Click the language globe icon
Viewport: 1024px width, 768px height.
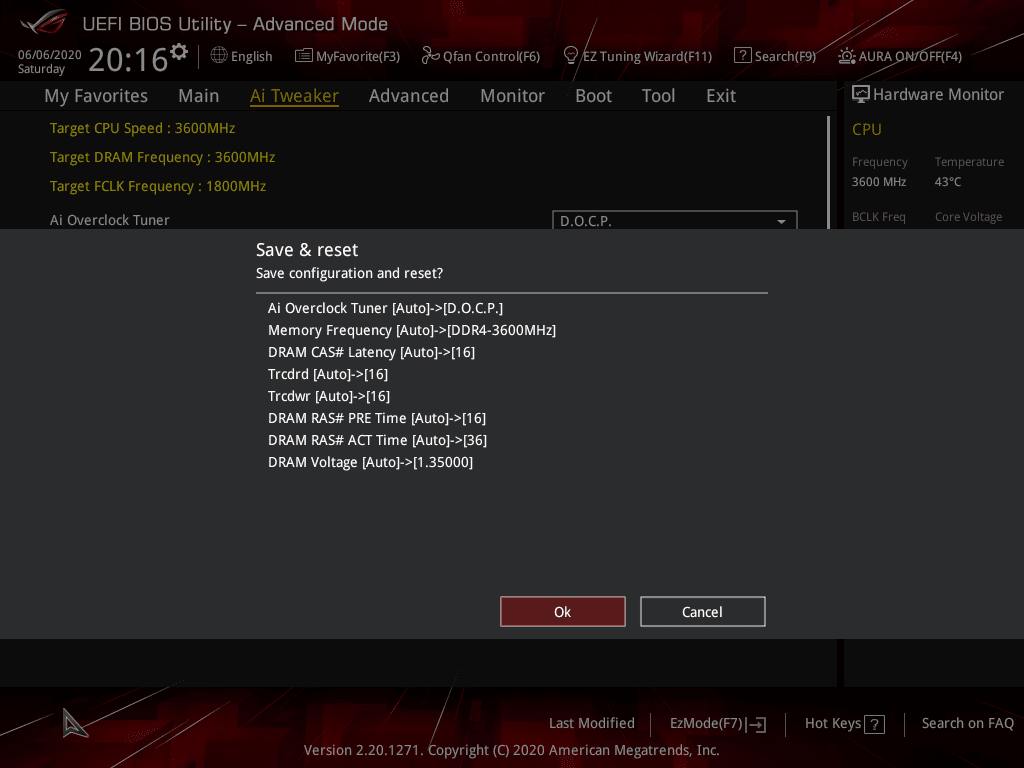[219, 56]
